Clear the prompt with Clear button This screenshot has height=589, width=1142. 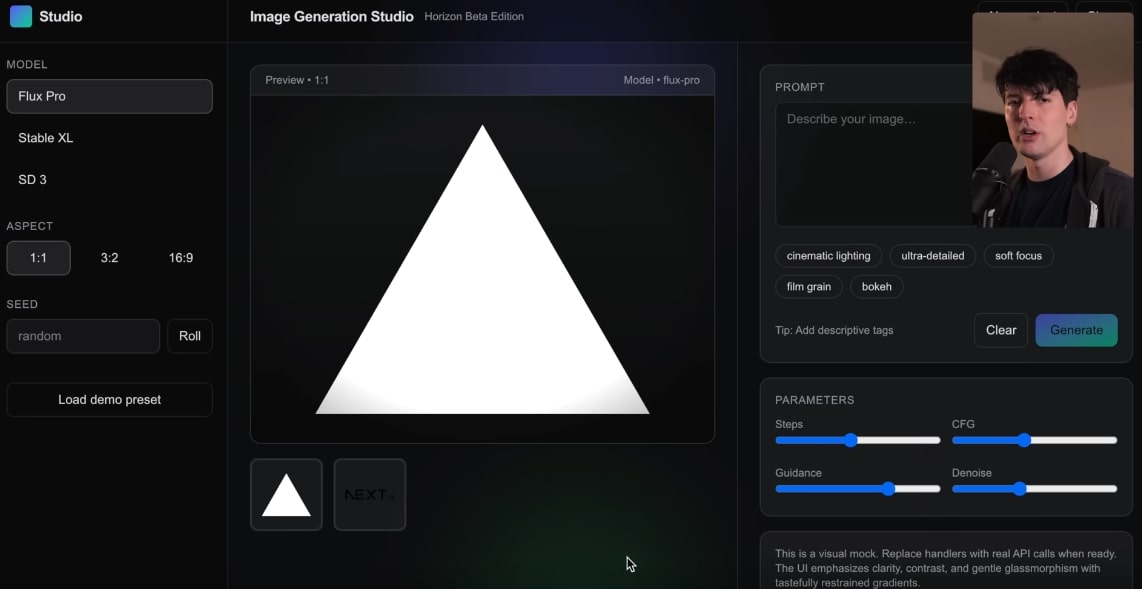pyautogui.click(x=1000, y=330)
